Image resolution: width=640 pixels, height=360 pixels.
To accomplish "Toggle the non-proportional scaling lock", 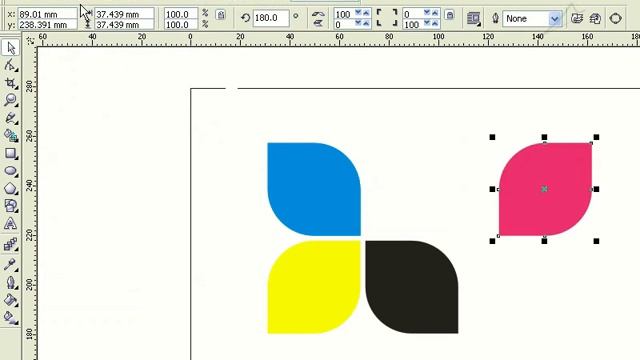I will click(x=221, y=15).
